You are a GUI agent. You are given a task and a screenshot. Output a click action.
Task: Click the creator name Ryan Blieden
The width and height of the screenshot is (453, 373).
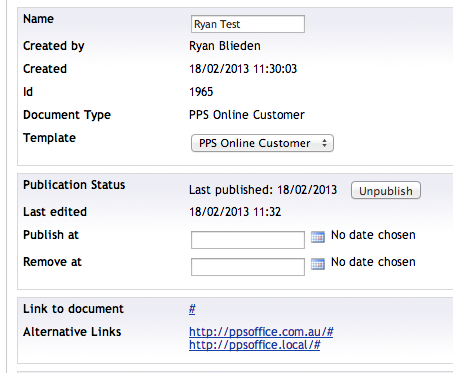pyautogui.click(x=225, y=46)
